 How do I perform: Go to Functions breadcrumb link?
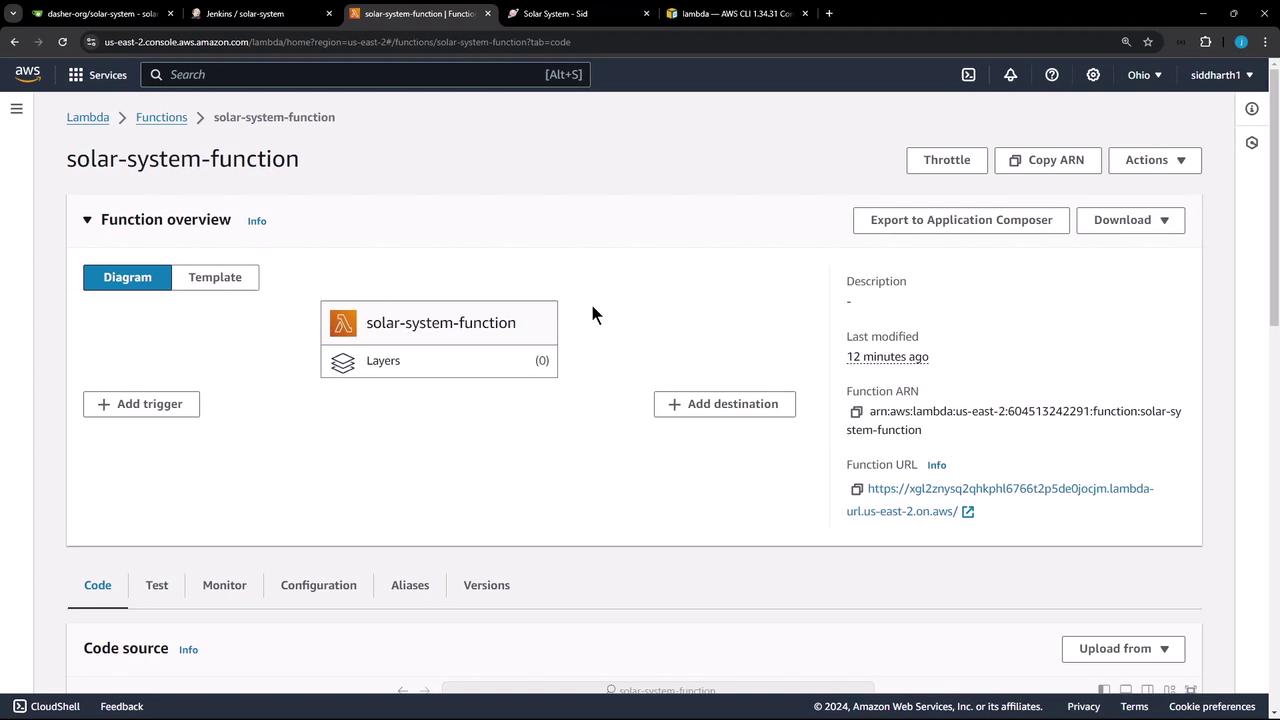[x=162, y=117]
